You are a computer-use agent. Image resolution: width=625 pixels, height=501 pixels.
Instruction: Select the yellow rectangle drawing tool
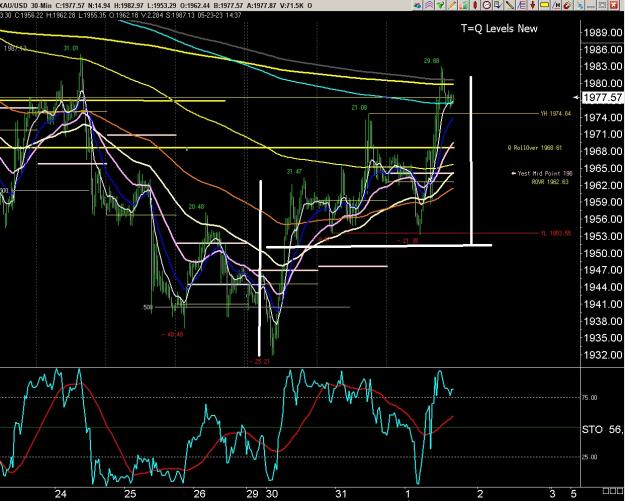pyautogui.click(x=544, y=5)
